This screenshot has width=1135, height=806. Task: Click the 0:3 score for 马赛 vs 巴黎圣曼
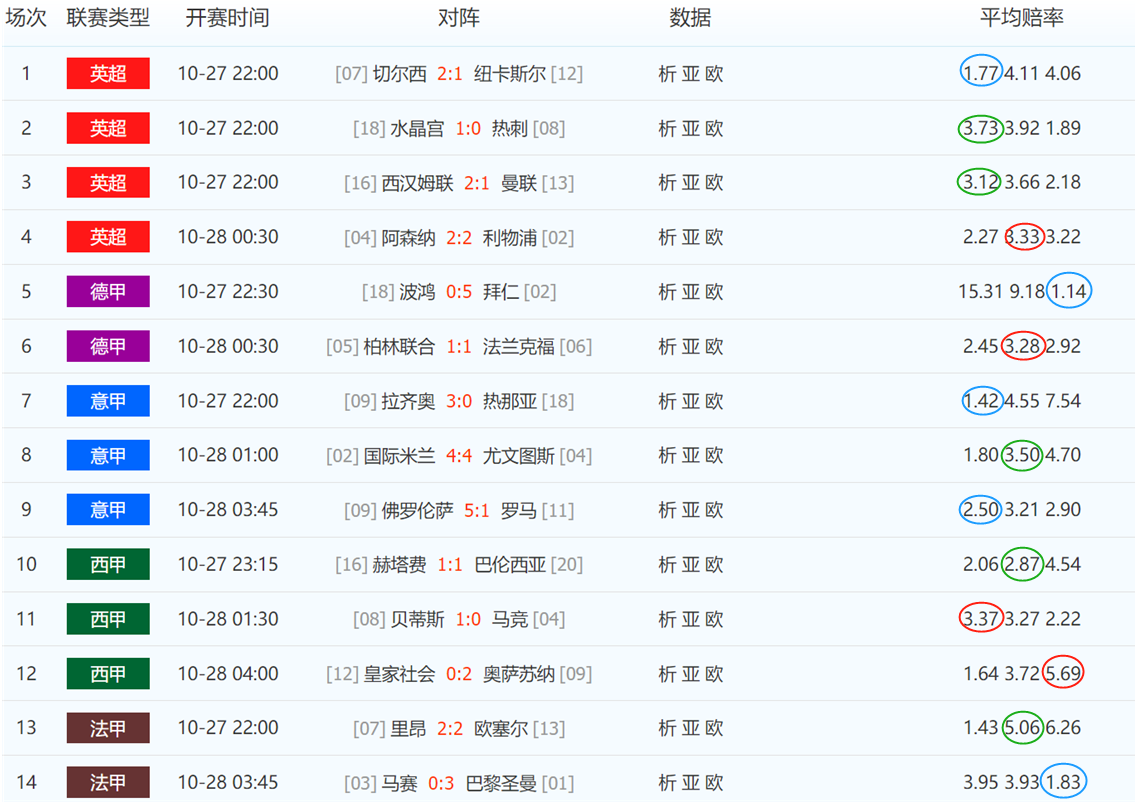(x=442, y=783)
